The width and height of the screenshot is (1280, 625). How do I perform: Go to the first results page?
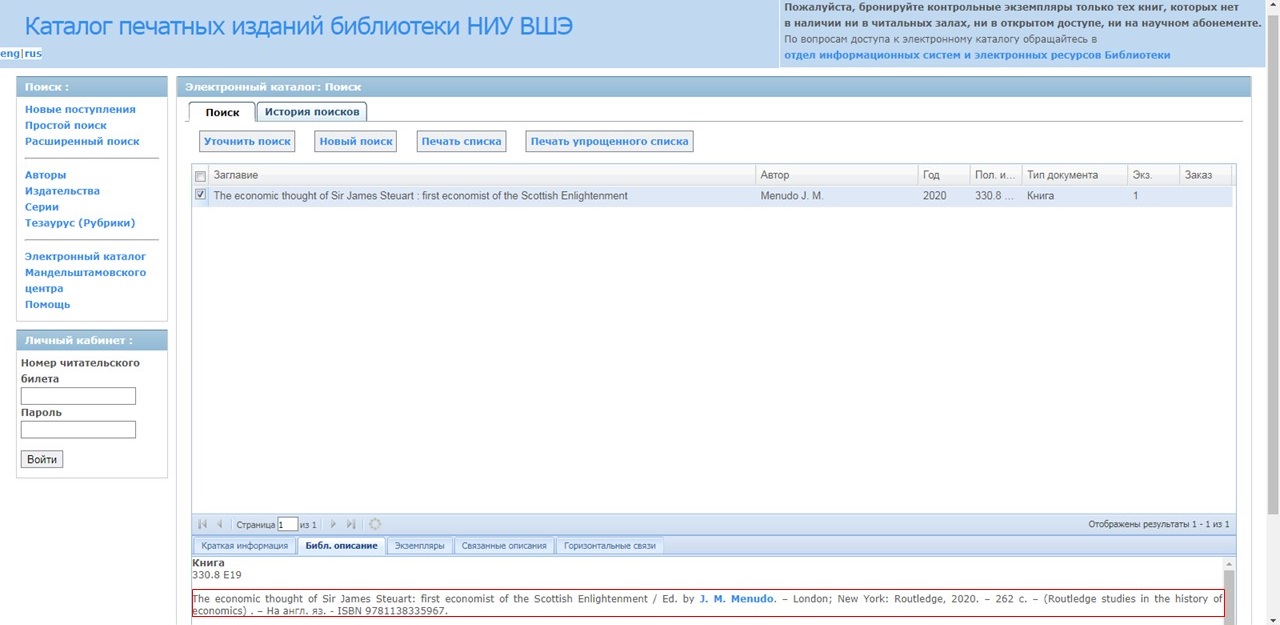(x=203, y=524)
